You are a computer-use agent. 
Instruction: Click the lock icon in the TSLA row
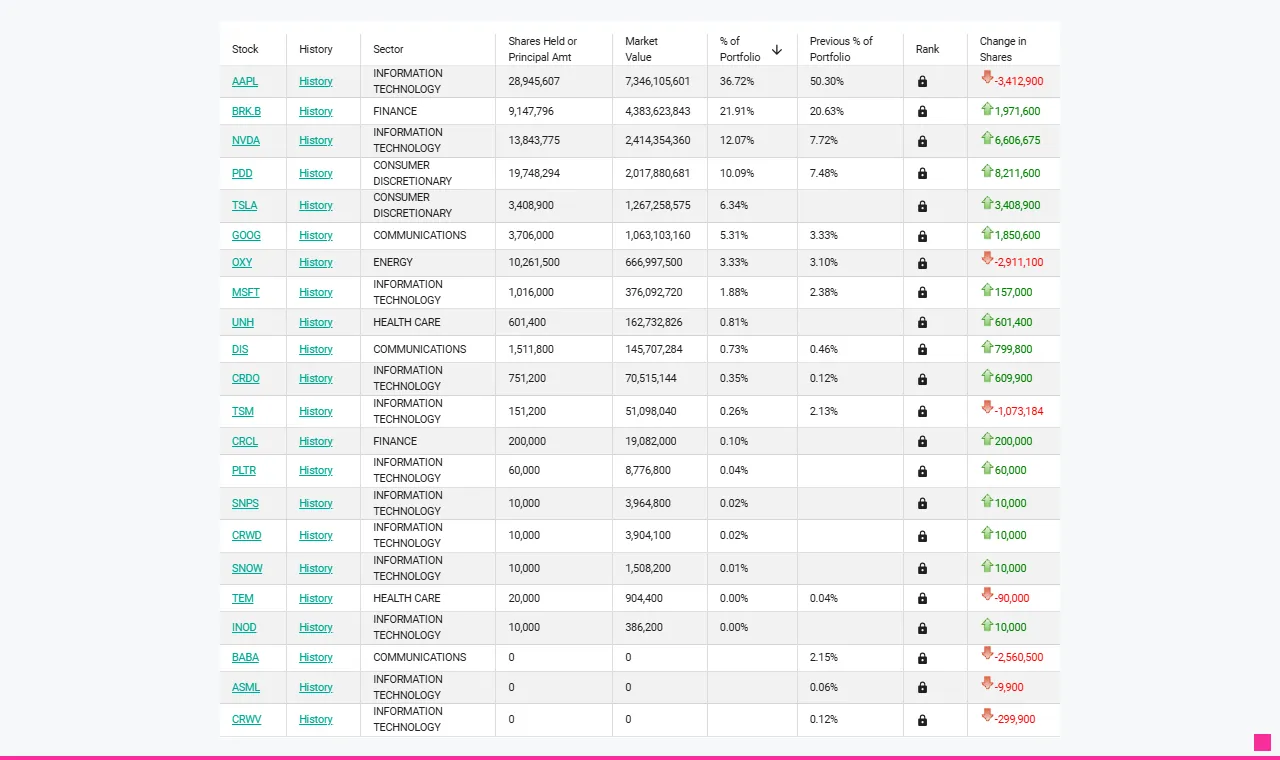point(922,206)
